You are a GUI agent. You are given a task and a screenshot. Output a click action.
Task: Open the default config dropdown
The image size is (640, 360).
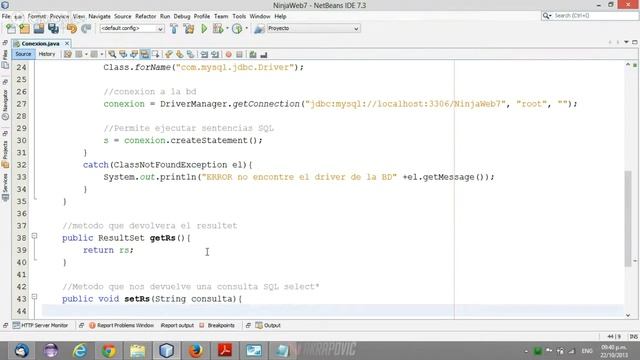(132, 29)
